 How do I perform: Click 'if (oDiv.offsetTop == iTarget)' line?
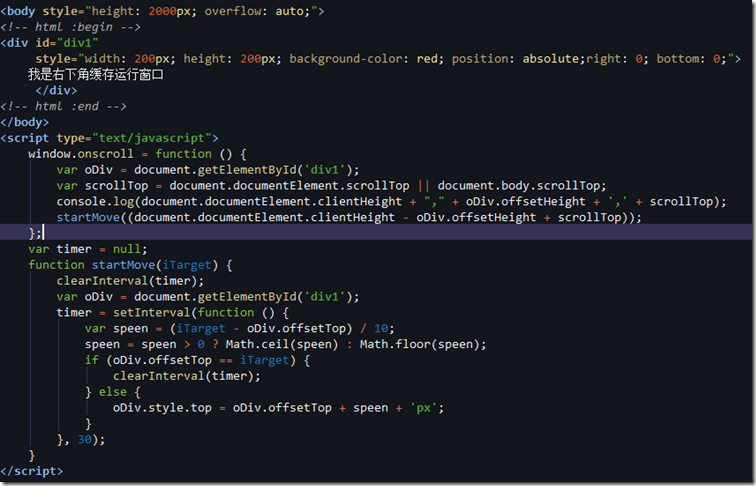pos(197,360)
